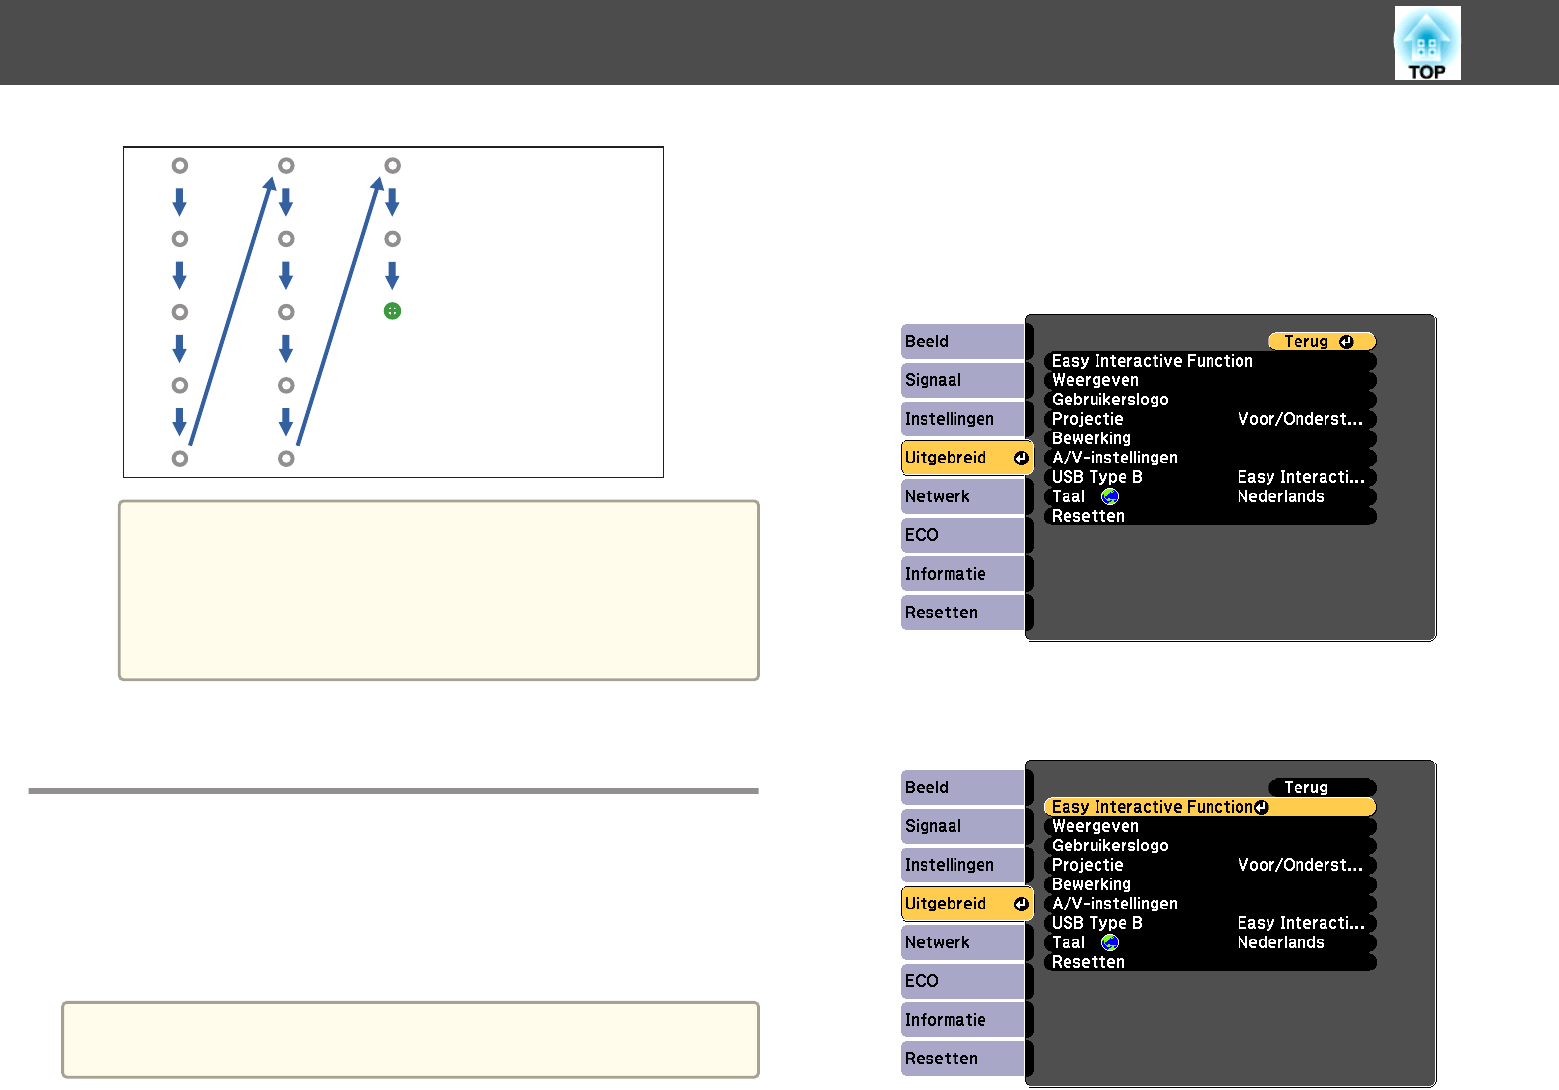The width and height of the screenshot is (1559, 1090).
Task: Choose Easy Interactive Function in upper menu
Action: pos(1210,361)
